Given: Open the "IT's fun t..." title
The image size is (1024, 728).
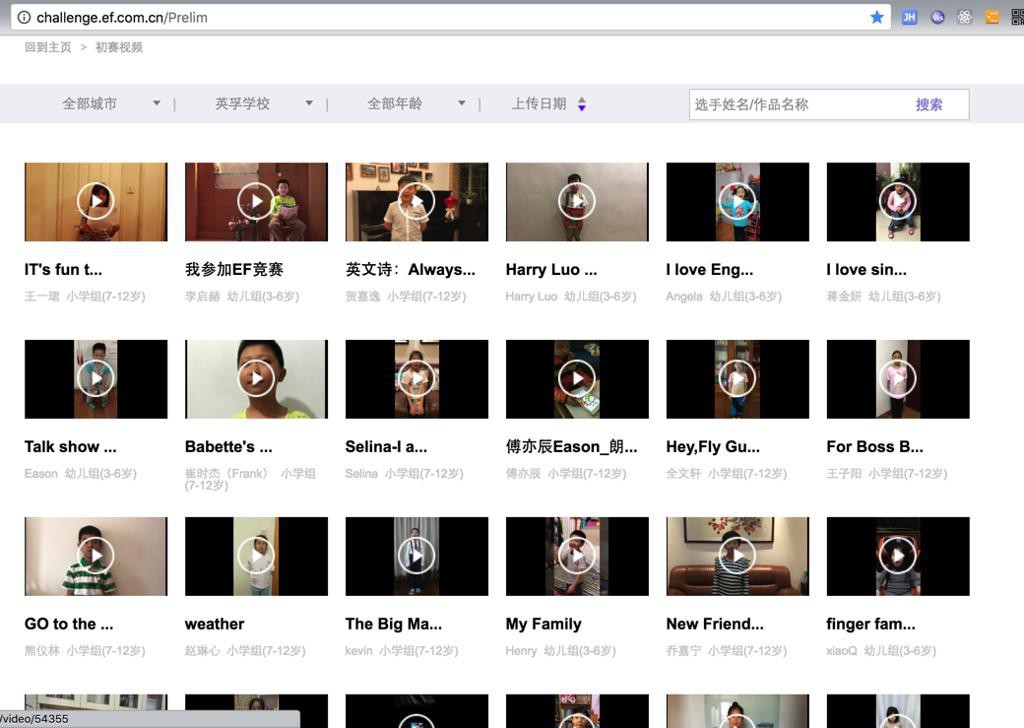Looking at the screenshot, I should pos(63,270).
